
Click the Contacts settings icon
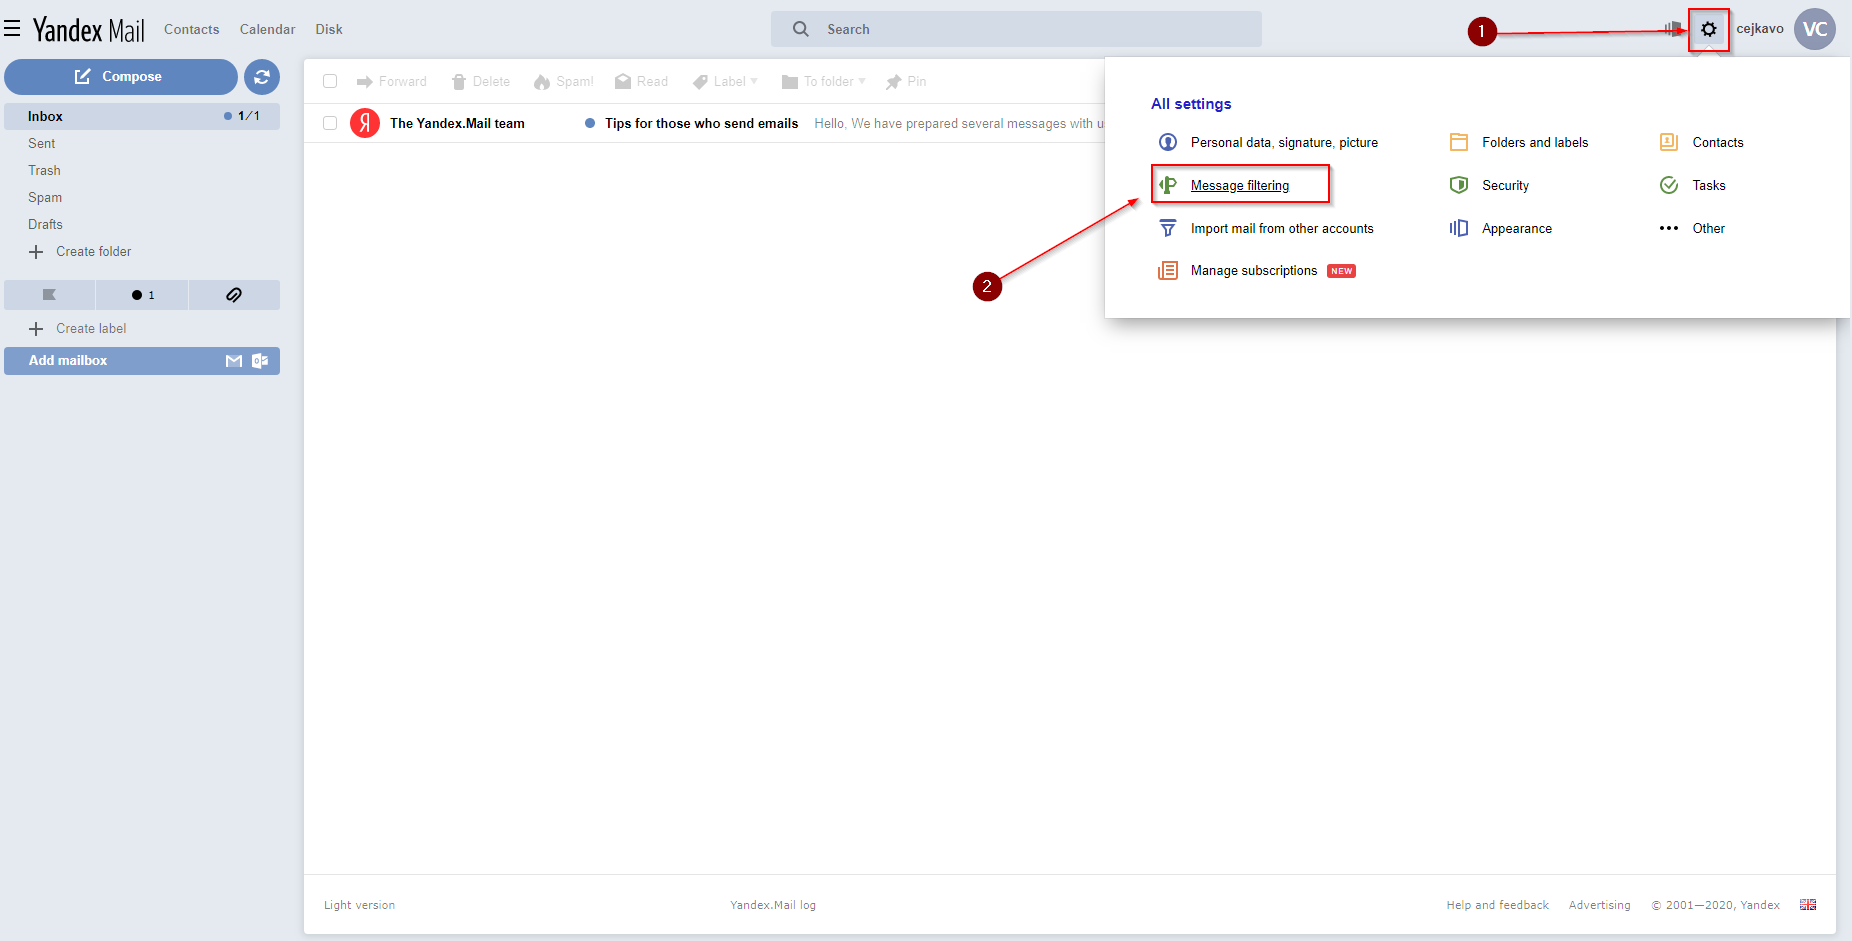(x=1669, y=142)
